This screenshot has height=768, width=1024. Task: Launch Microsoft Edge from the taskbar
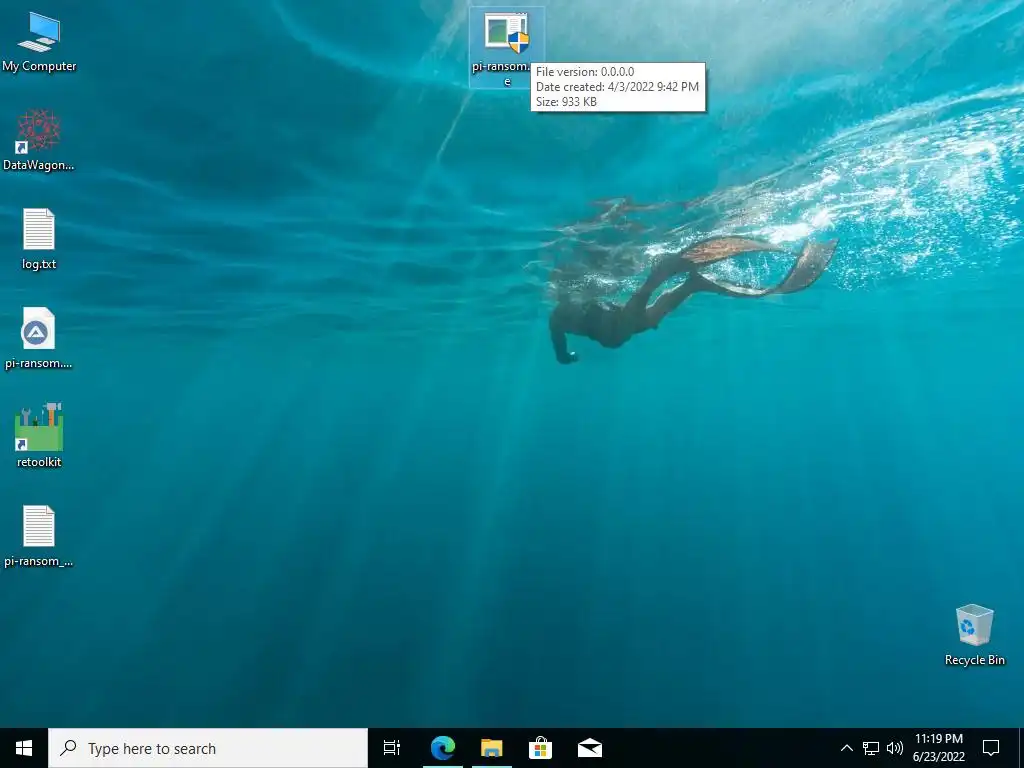point(443,748)
